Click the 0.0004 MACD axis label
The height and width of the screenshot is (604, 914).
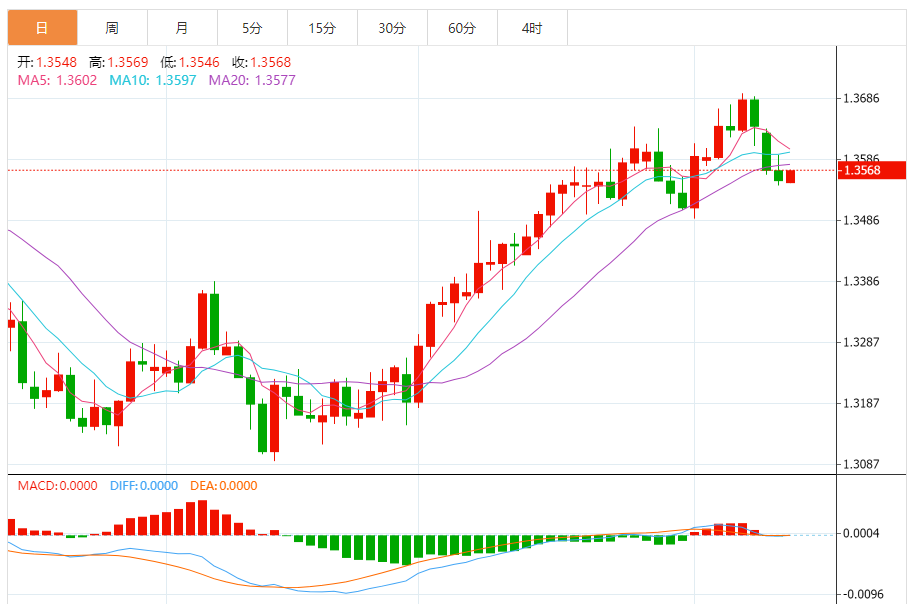pyautogui.click(x=861, y=533)
